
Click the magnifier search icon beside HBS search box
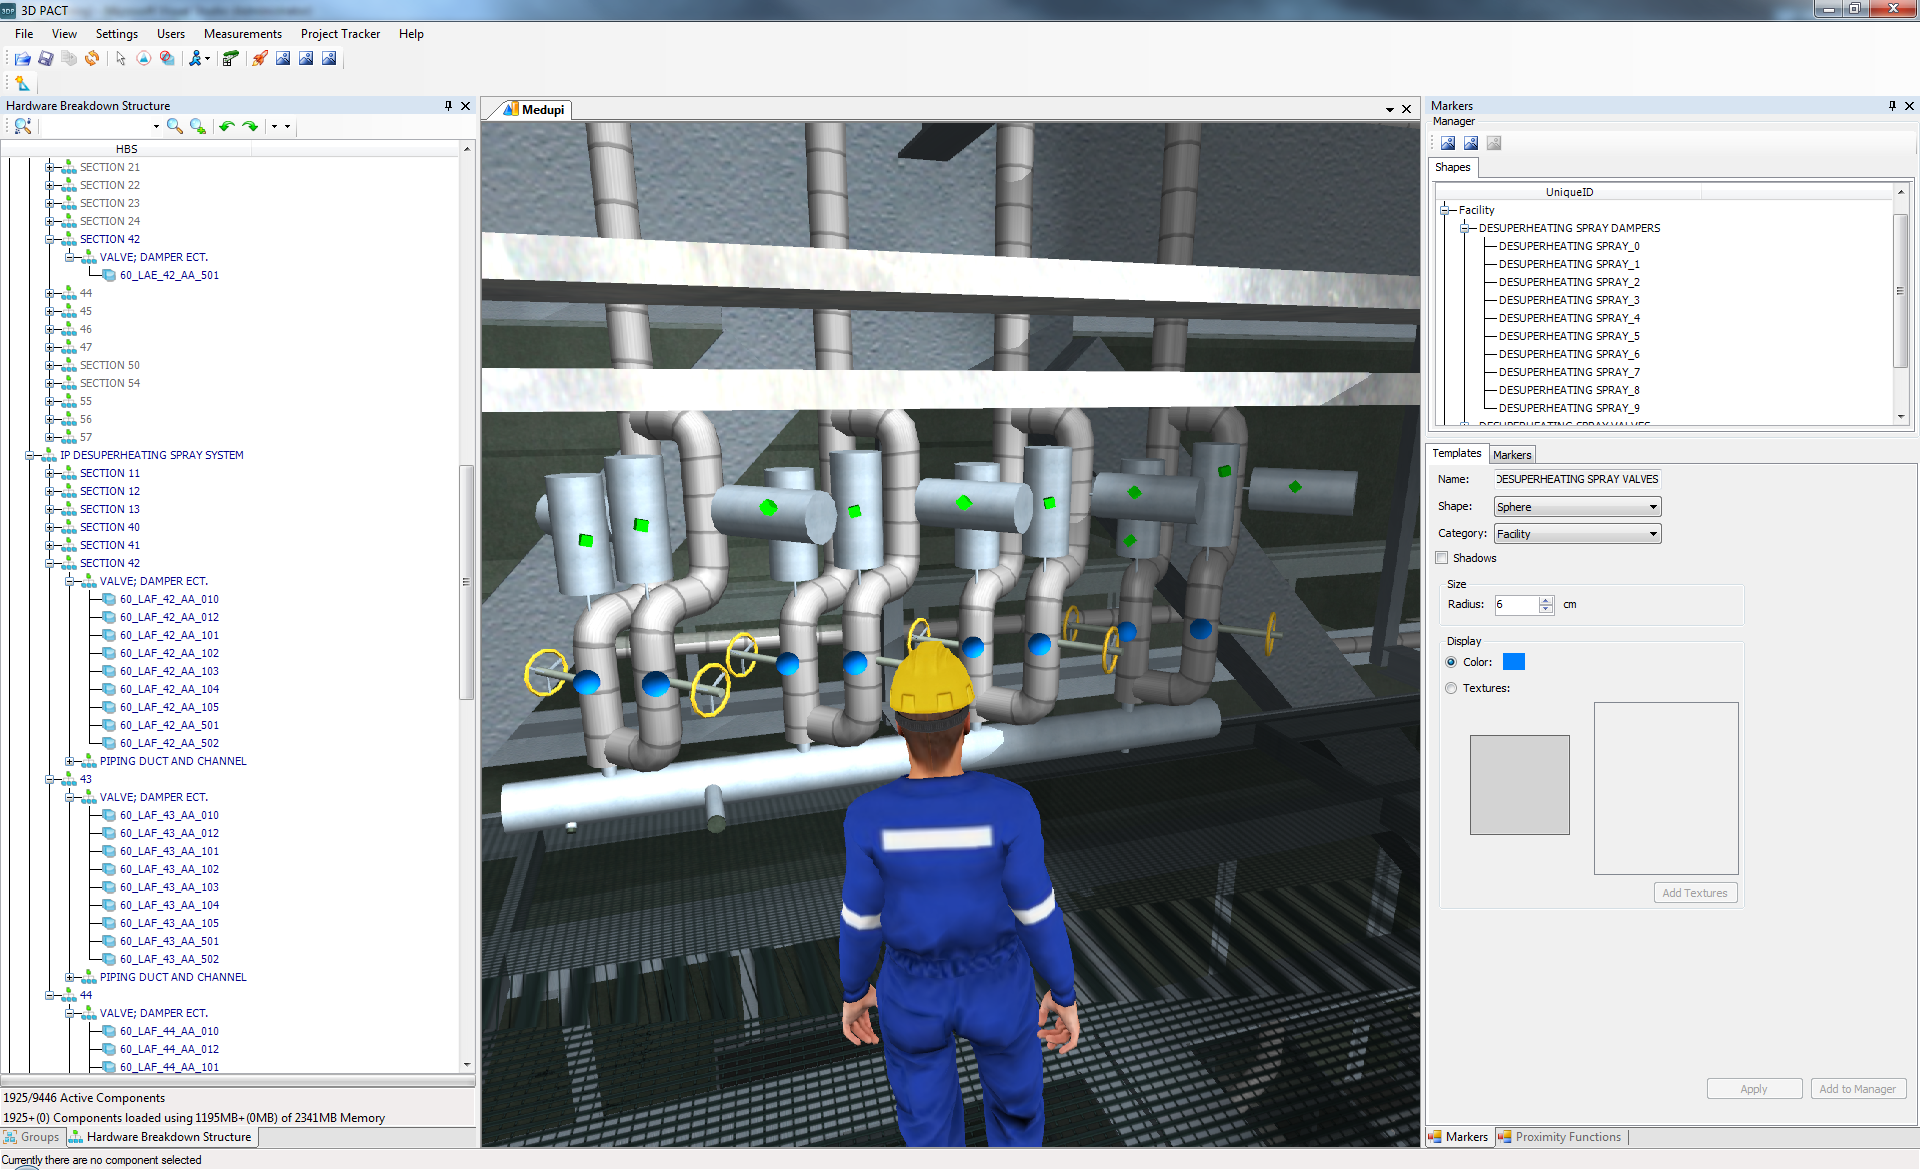[175, 126]
